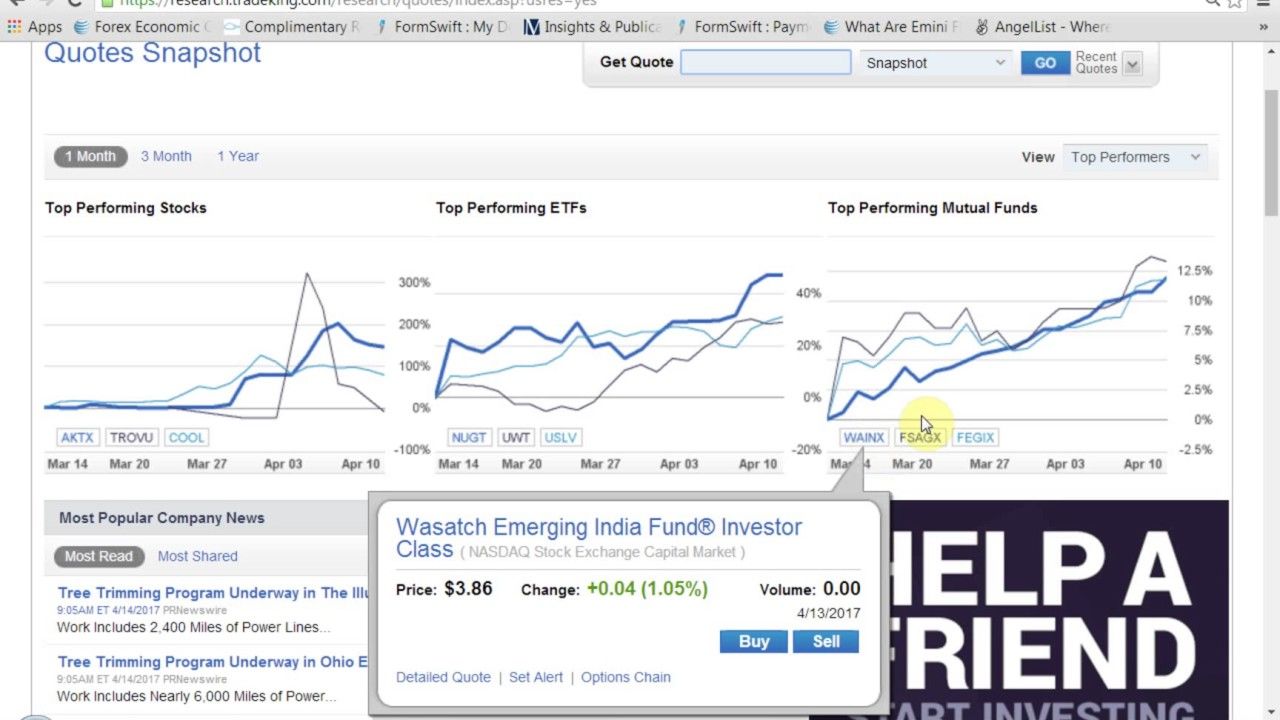The width and height of the screenshot is (1280, 720).
Task: Open the Top Performers view dropdown
Action: 1135,157
